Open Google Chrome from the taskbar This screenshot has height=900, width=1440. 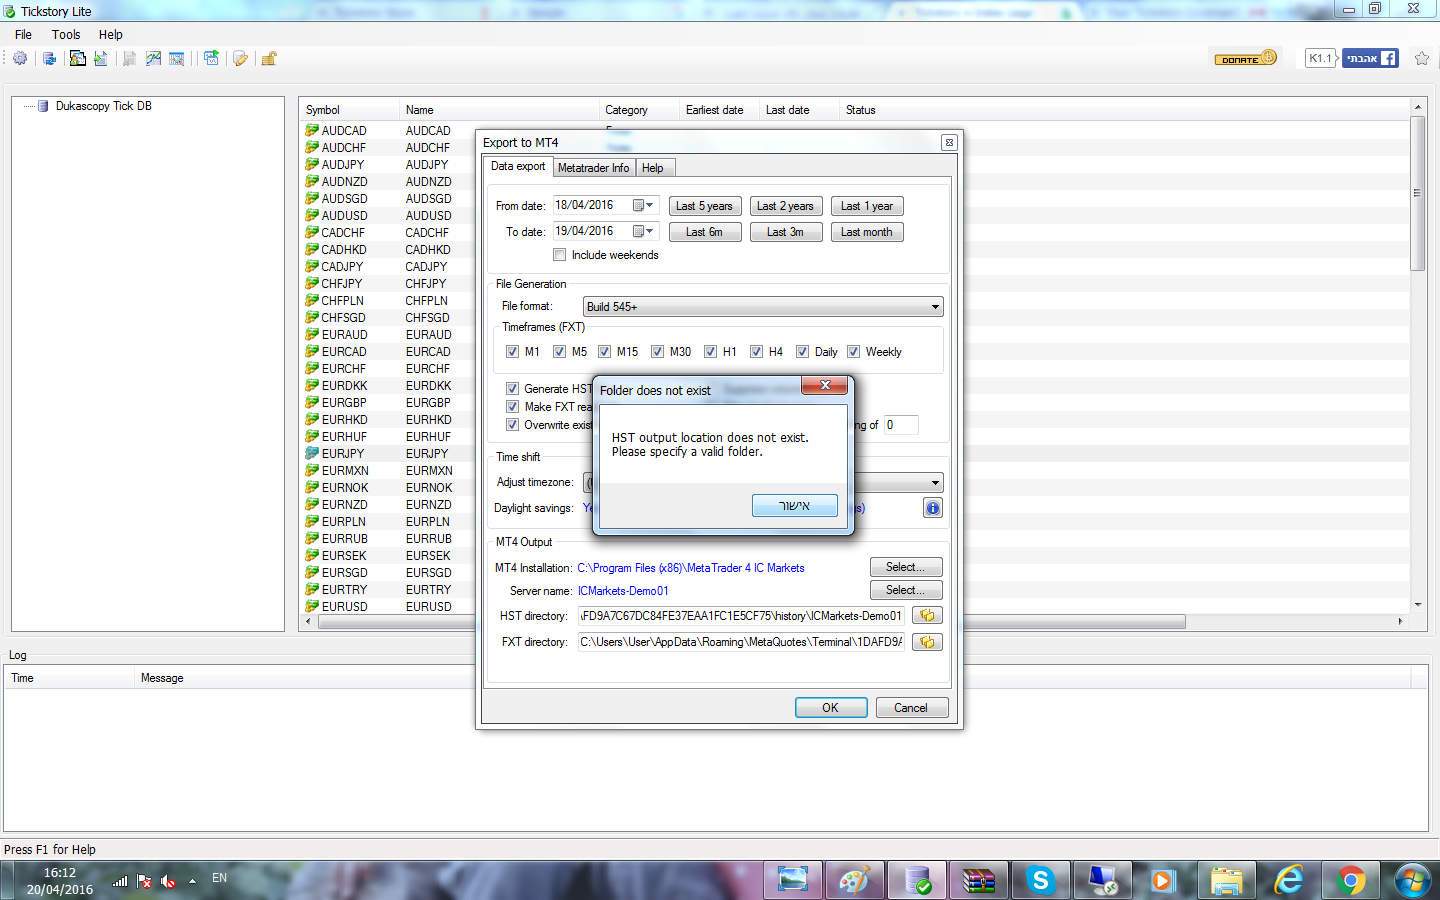pos(1350,880)
